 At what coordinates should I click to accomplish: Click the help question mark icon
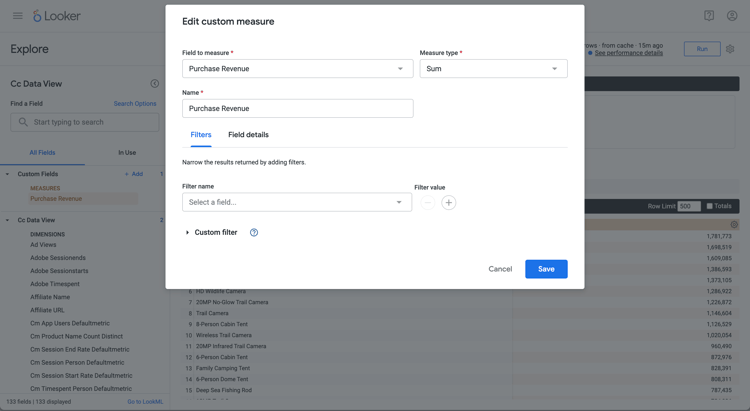coord(709,16)
